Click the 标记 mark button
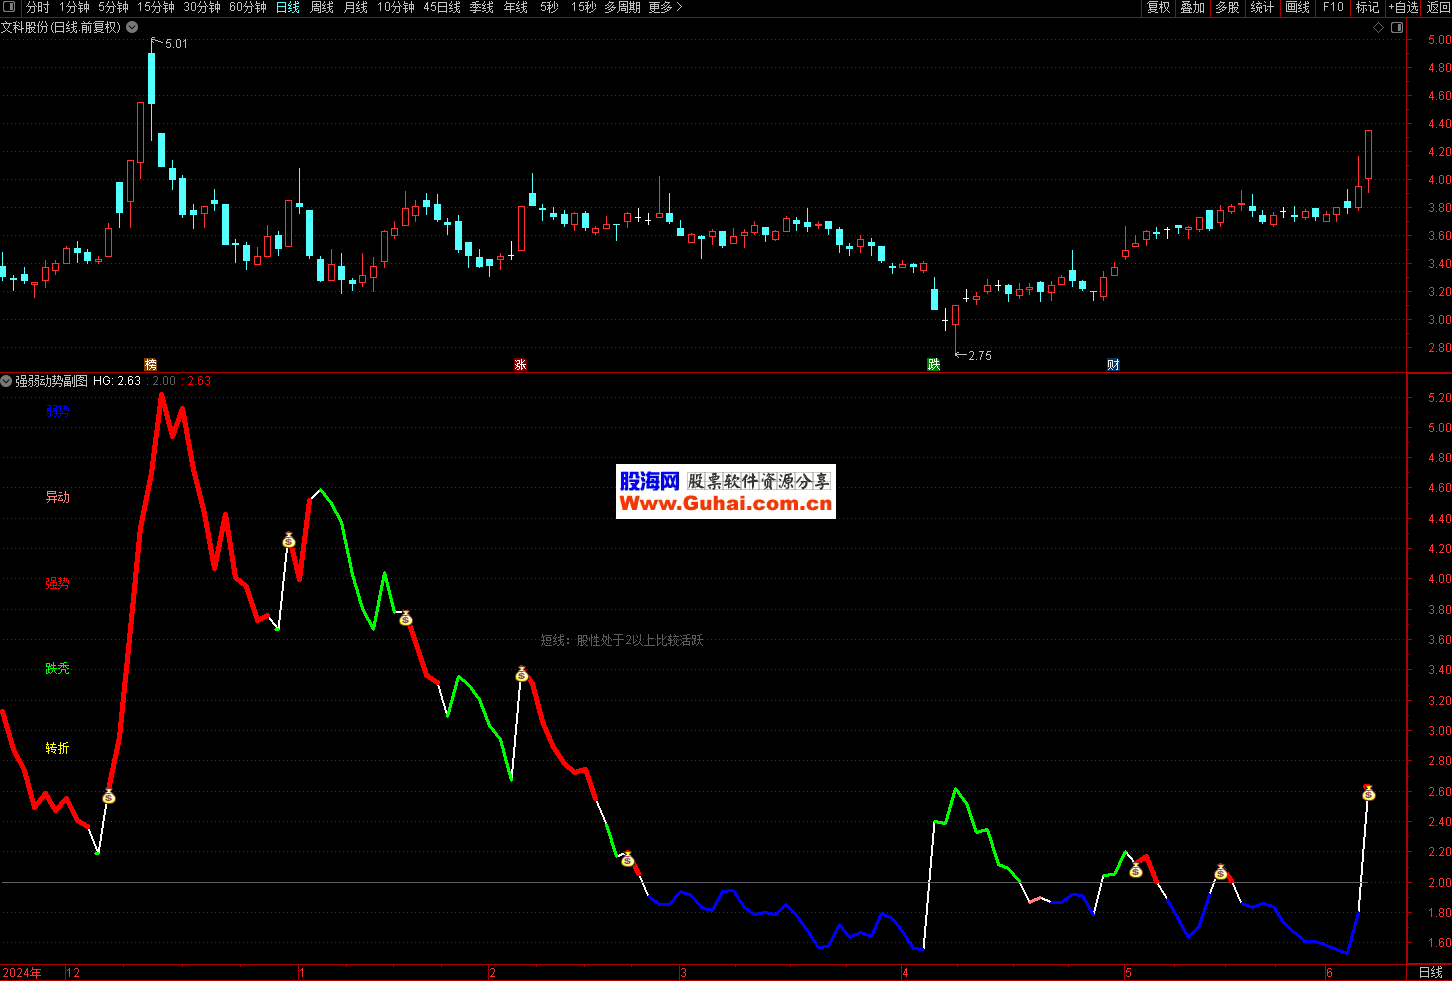Viewport: 1452px width, 981px height. (1367, 7)
